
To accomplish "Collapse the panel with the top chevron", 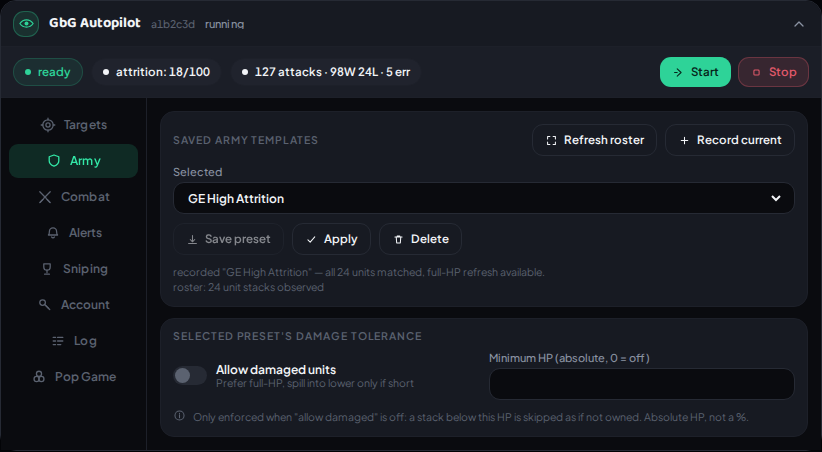I will click(798, 24).
